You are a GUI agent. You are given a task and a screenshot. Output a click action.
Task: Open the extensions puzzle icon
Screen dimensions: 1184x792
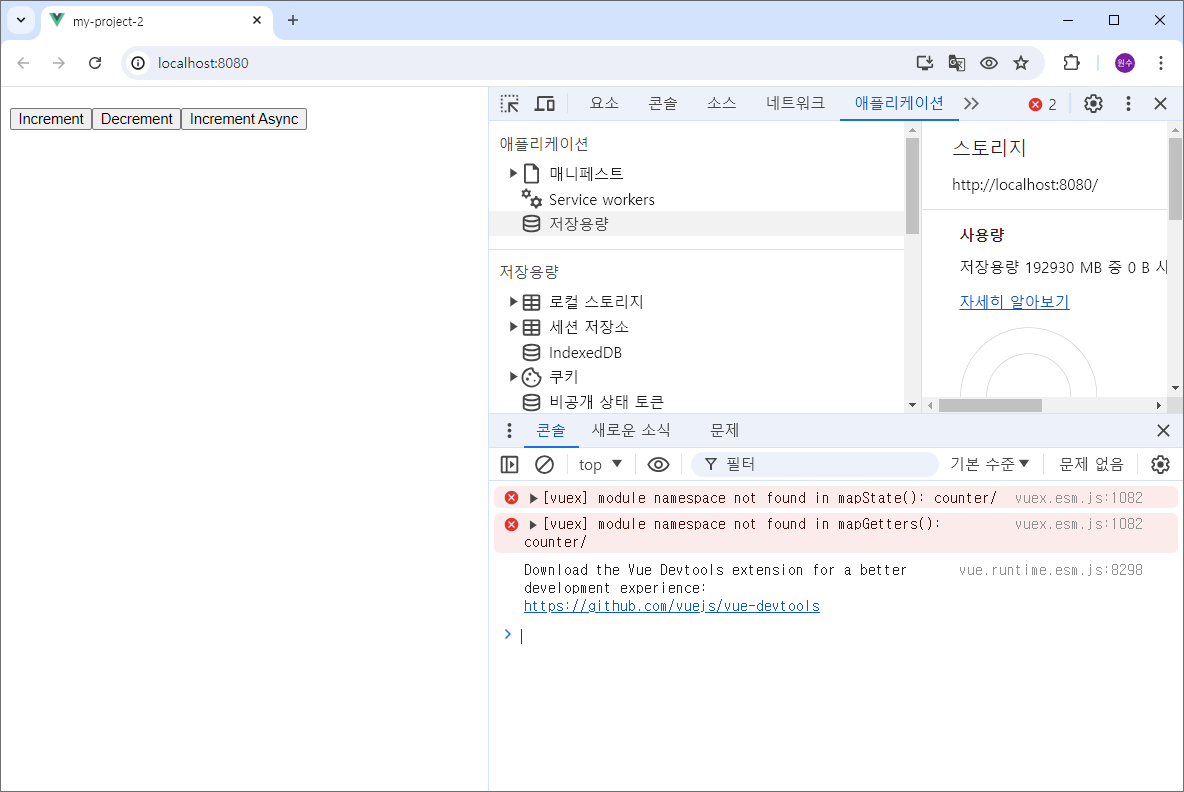tap(1071, 63)
